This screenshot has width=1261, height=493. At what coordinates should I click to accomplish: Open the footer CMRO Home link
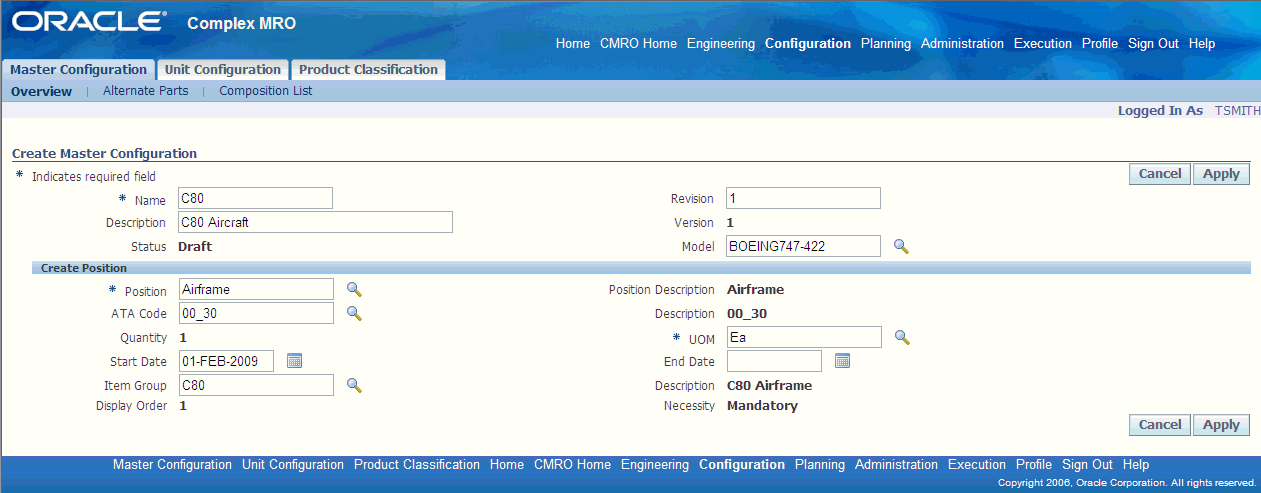click(572, 465)
